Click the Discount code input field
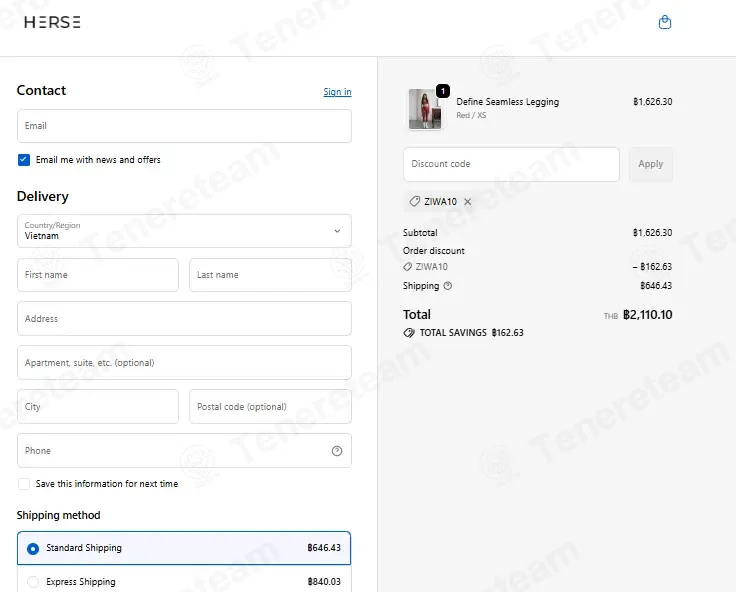The height and width of the screenshot is (592, 736). 511,164
